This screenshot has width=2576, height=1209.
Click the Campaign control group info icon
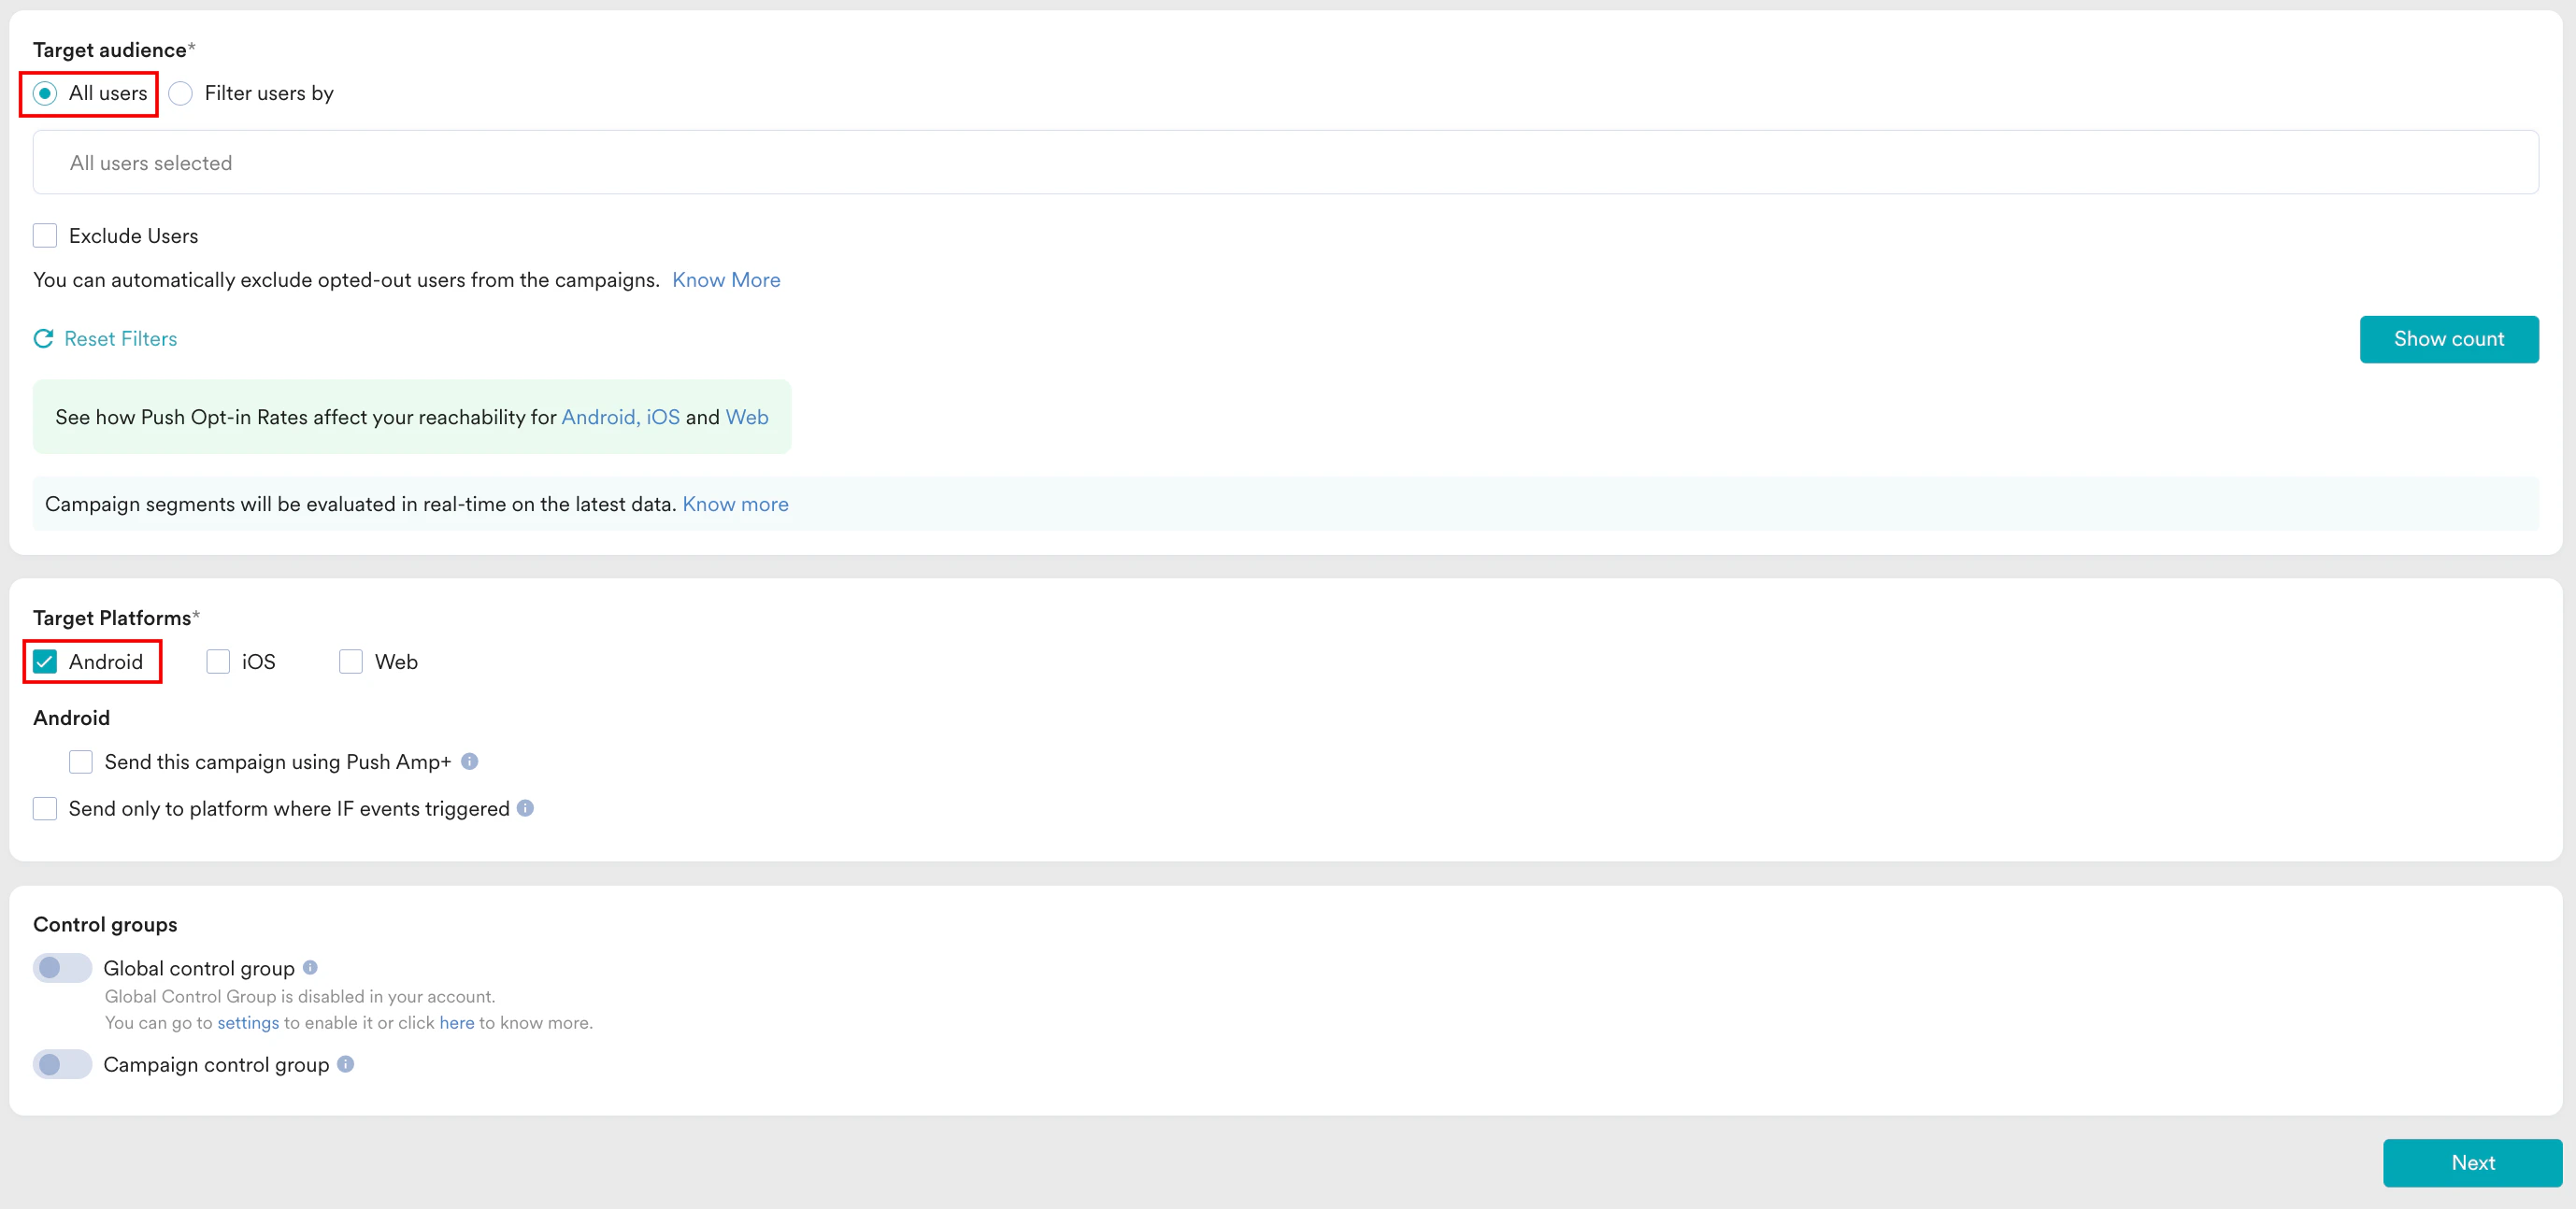345,1065
